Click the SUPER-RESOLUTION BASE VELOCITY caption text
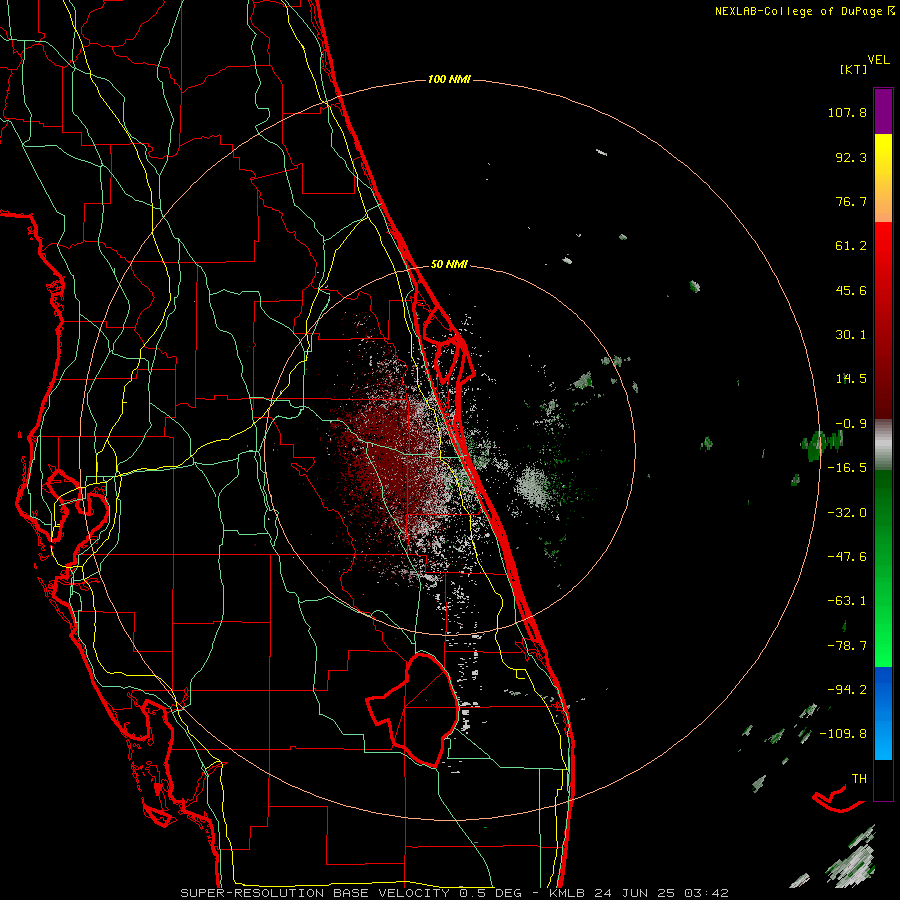 tap(315, 893)
